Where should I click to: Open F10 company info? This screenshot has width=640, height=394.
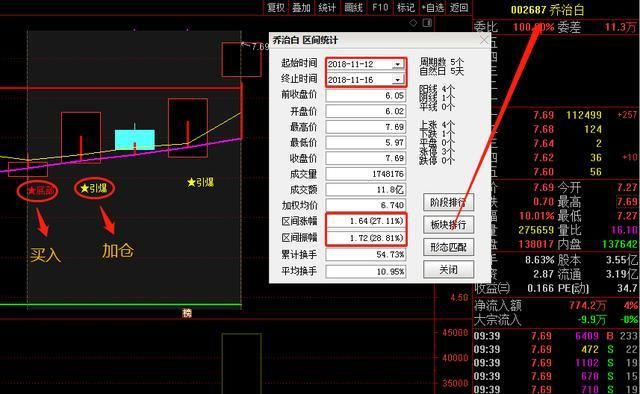380,7
